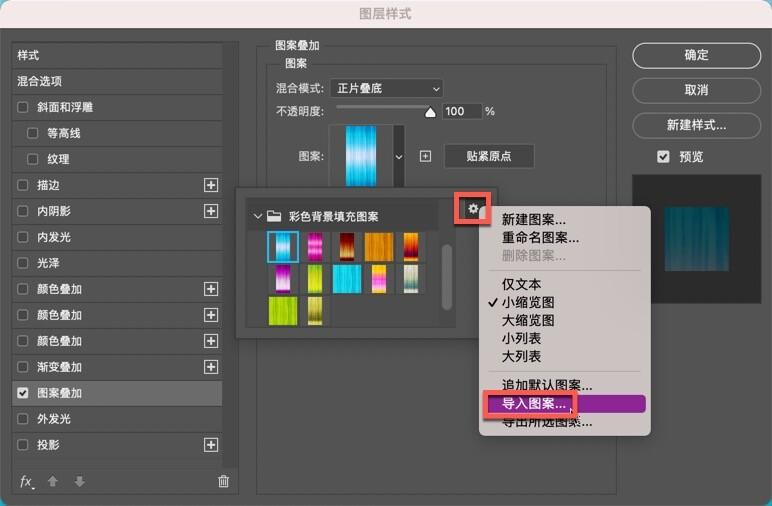Enable the 内阴影 checkbox

coord(23,211)
